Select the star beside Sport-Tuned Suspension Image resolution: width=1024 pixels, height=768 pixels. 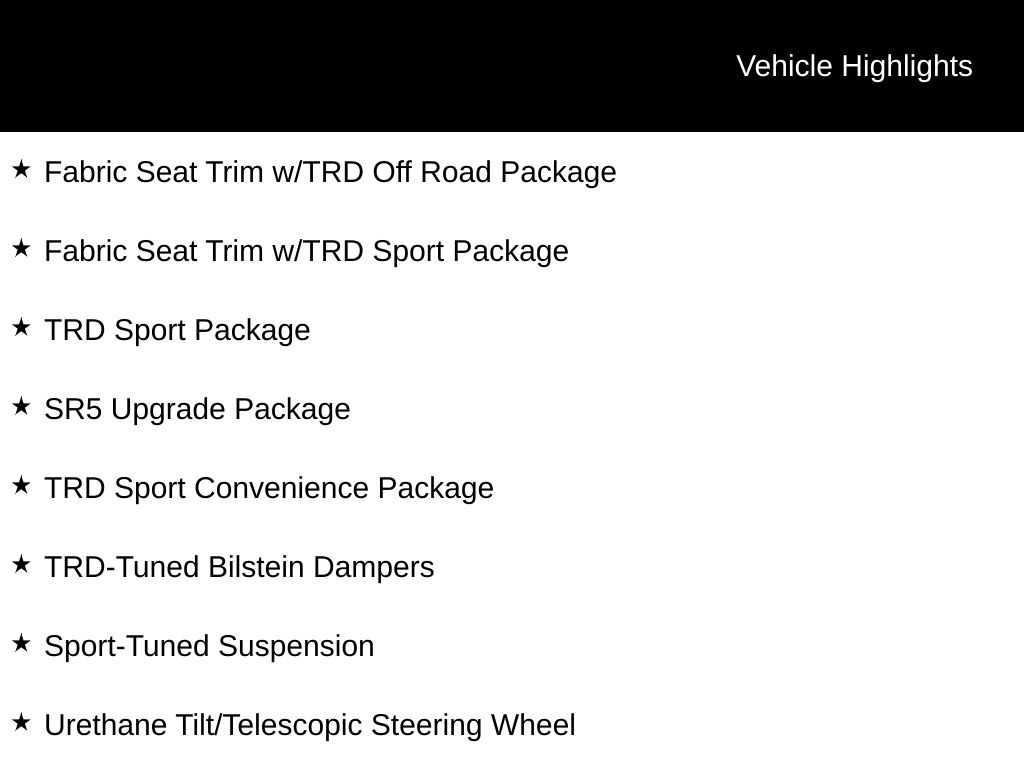point(21,644)
